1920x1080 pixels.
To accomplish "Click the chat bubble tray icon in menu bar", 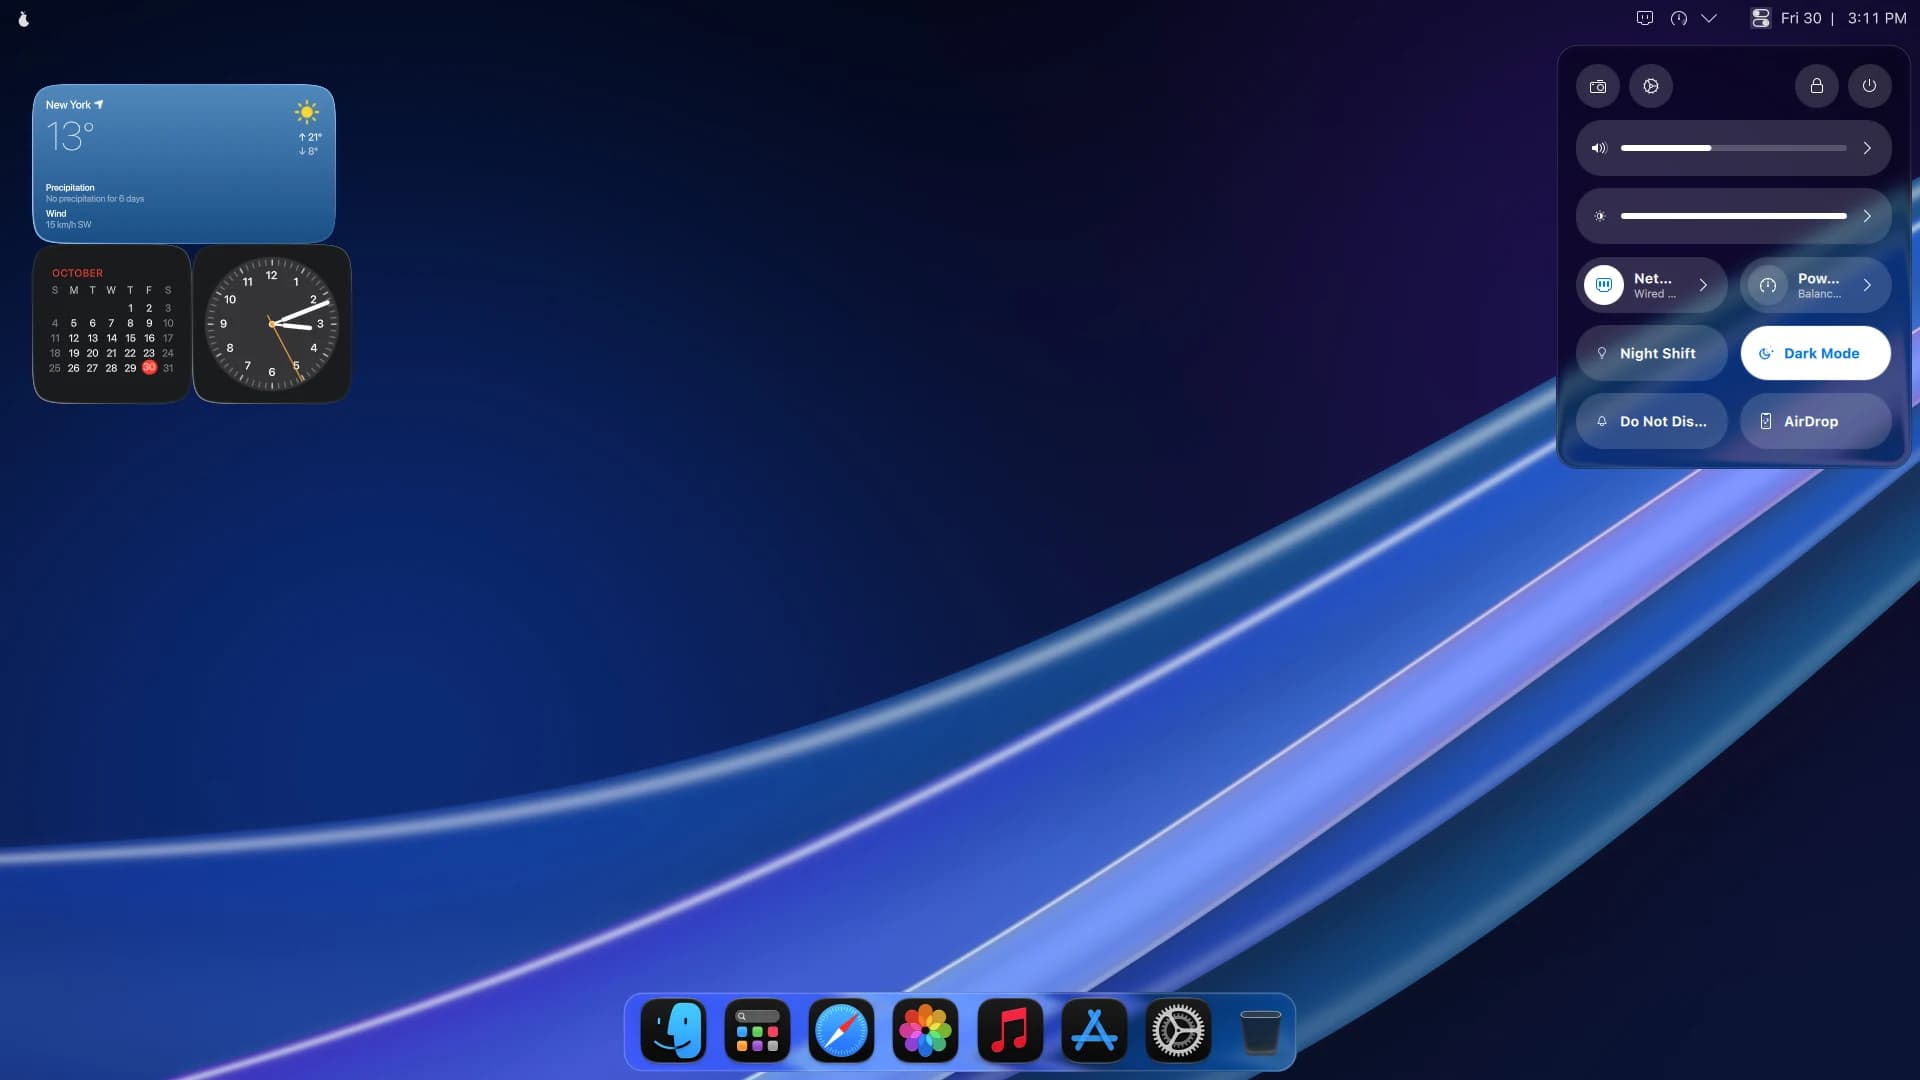I will pos(1645,18).
